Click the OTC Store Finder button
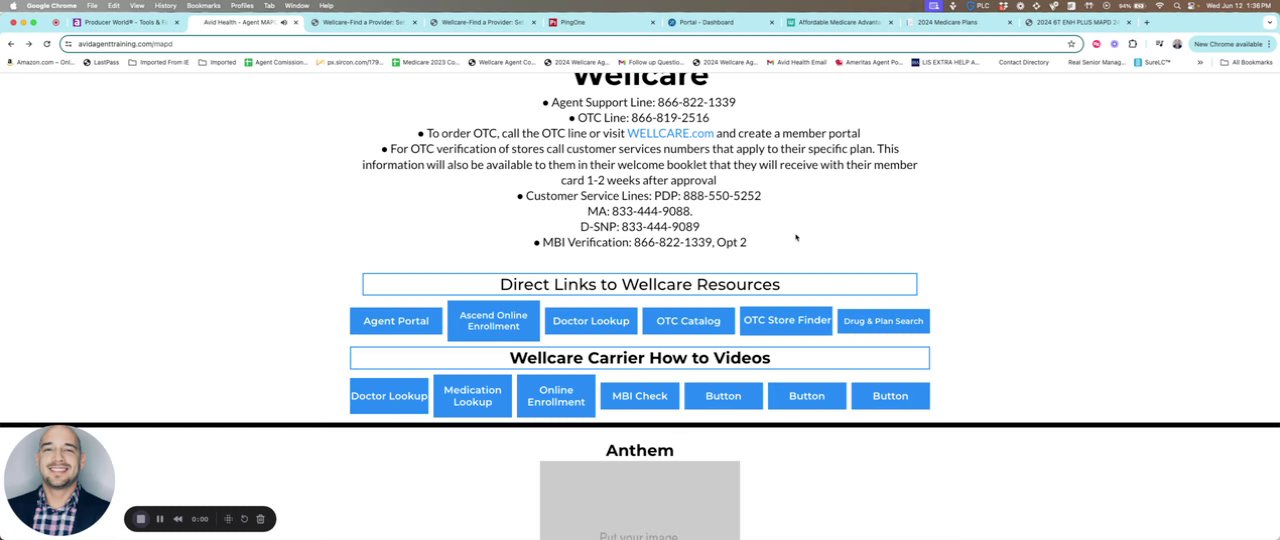1280x540 pixels. coord(787,320)
